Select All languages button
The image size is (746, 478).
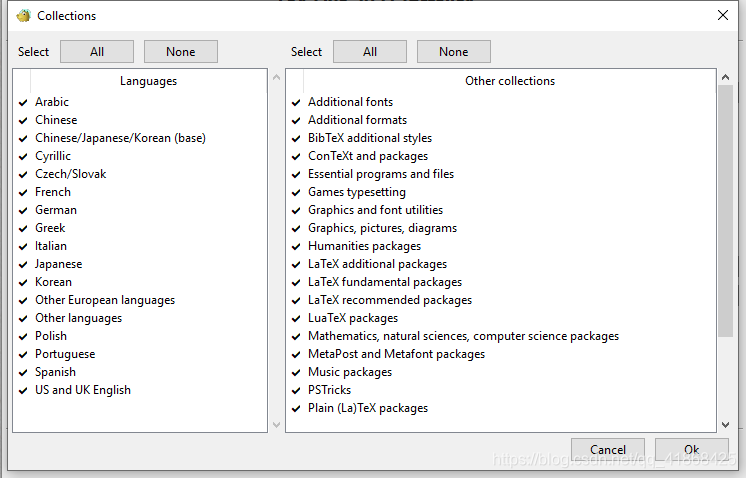point(97,51)
